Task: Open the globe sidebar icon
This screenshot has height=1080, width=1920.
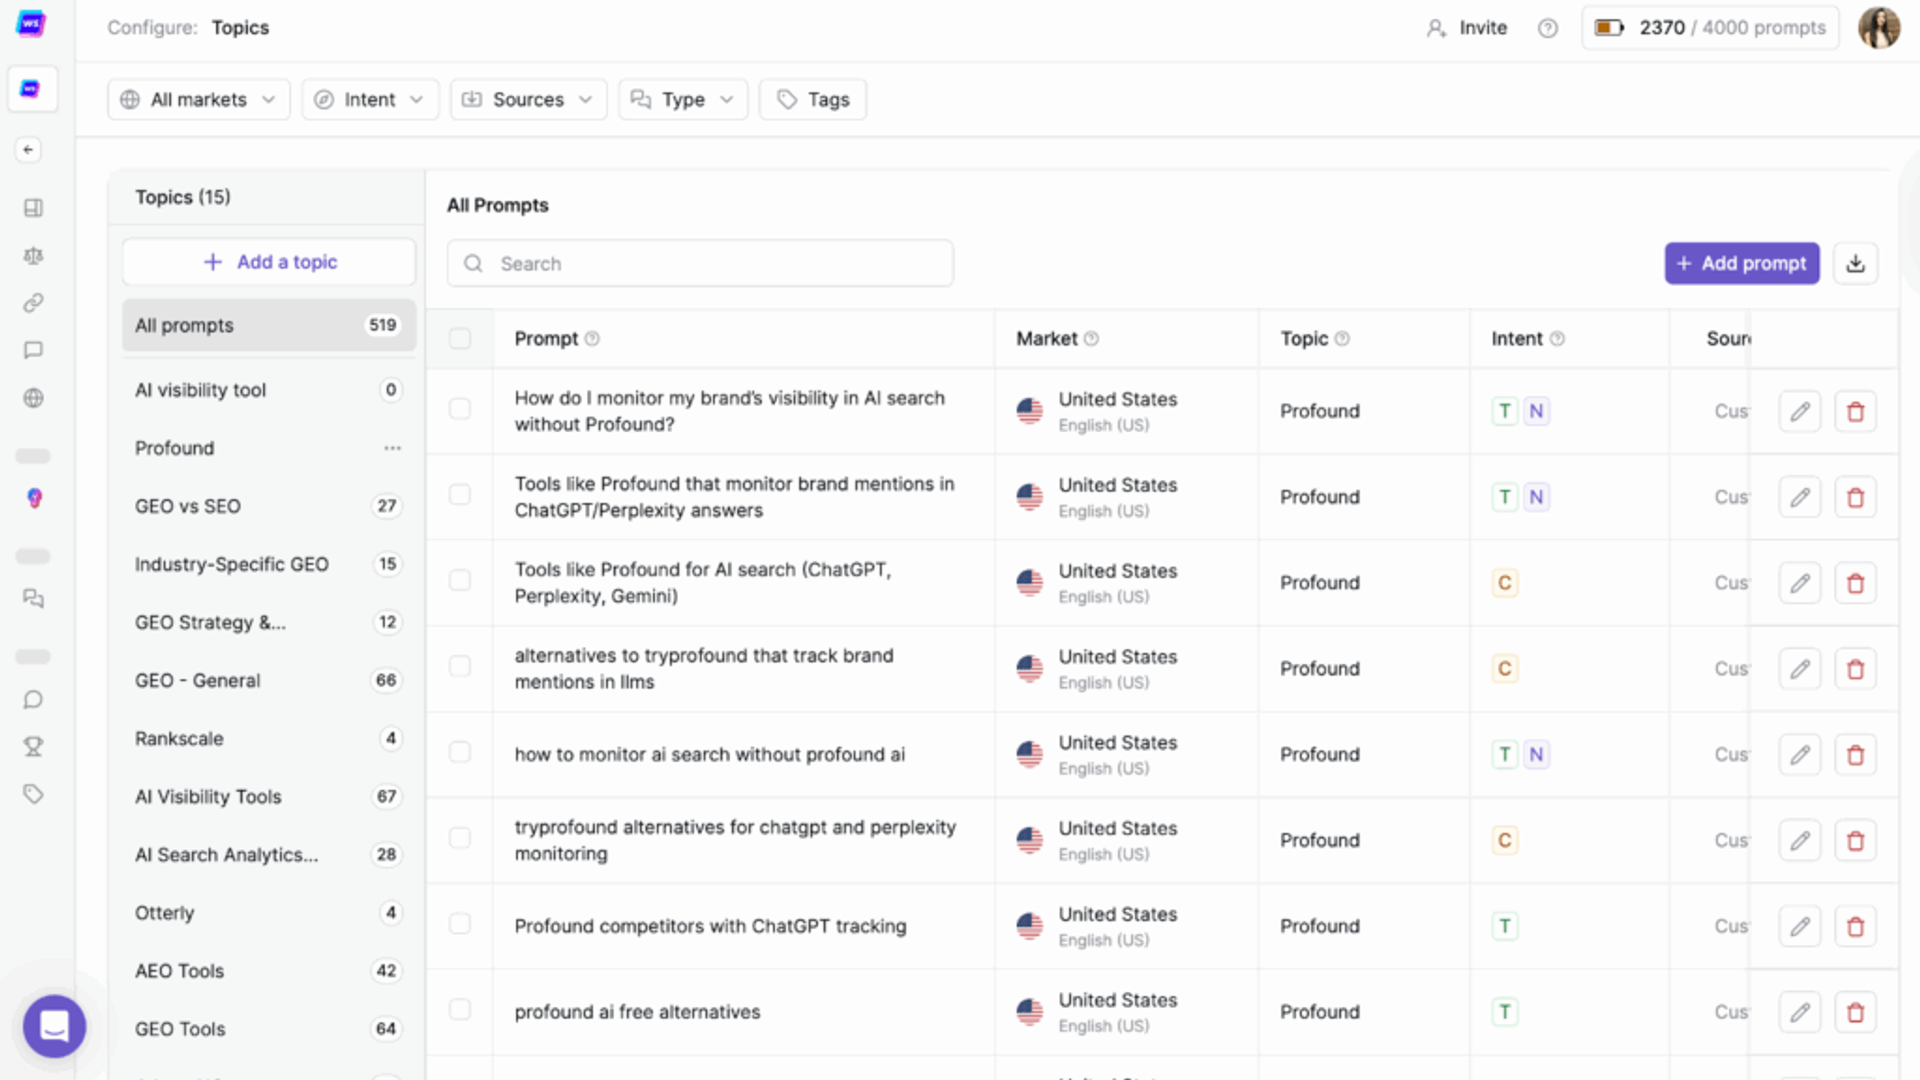Action: [x=33, y=398]
